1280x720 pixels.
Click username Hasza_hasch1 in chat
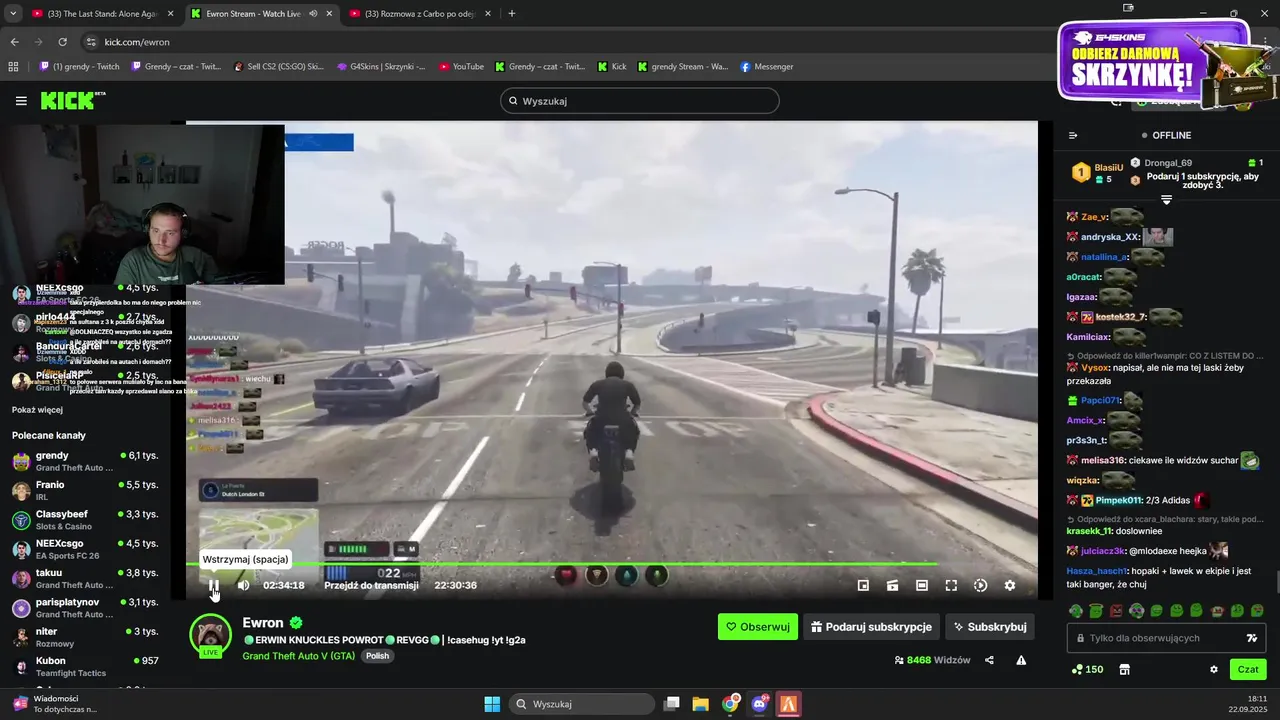click(x=1097, y=571)
